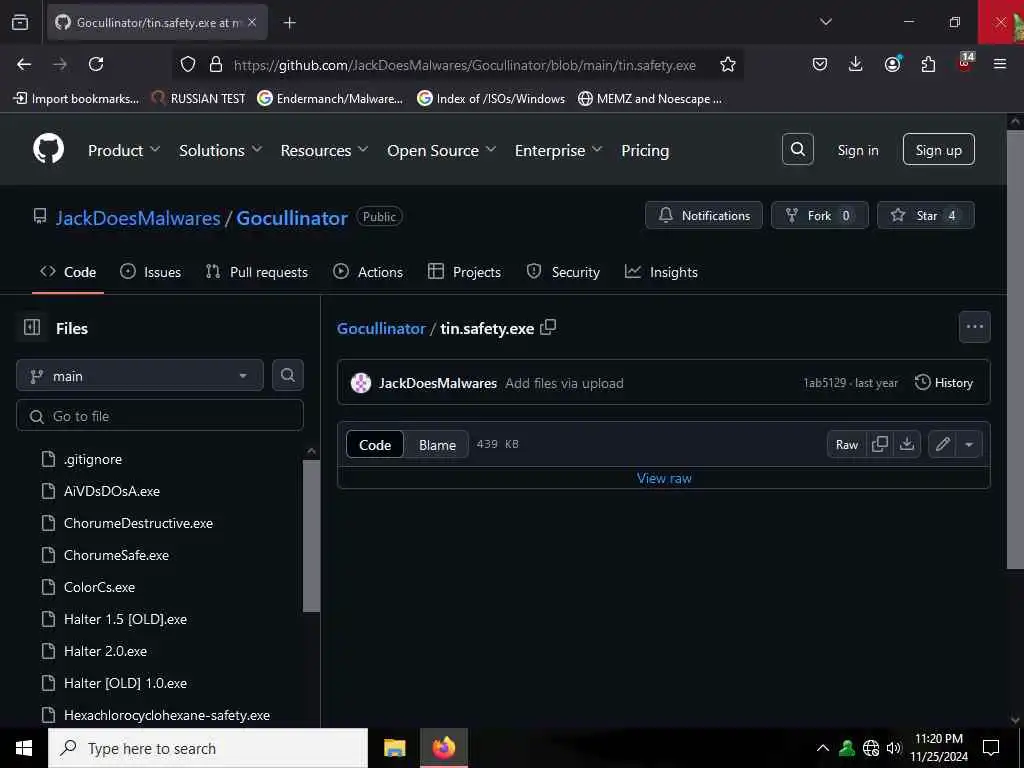Click the Sign in link
The width and height of the screenshot is (1024, 768).
857,150
